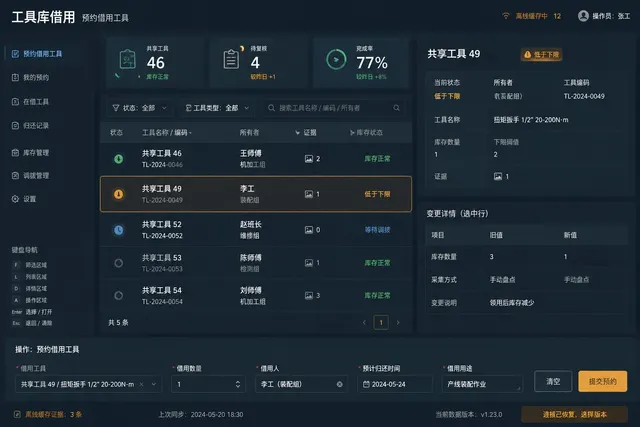Click the 借用用途 text field
Screen dimensions: 640x427
482,384
